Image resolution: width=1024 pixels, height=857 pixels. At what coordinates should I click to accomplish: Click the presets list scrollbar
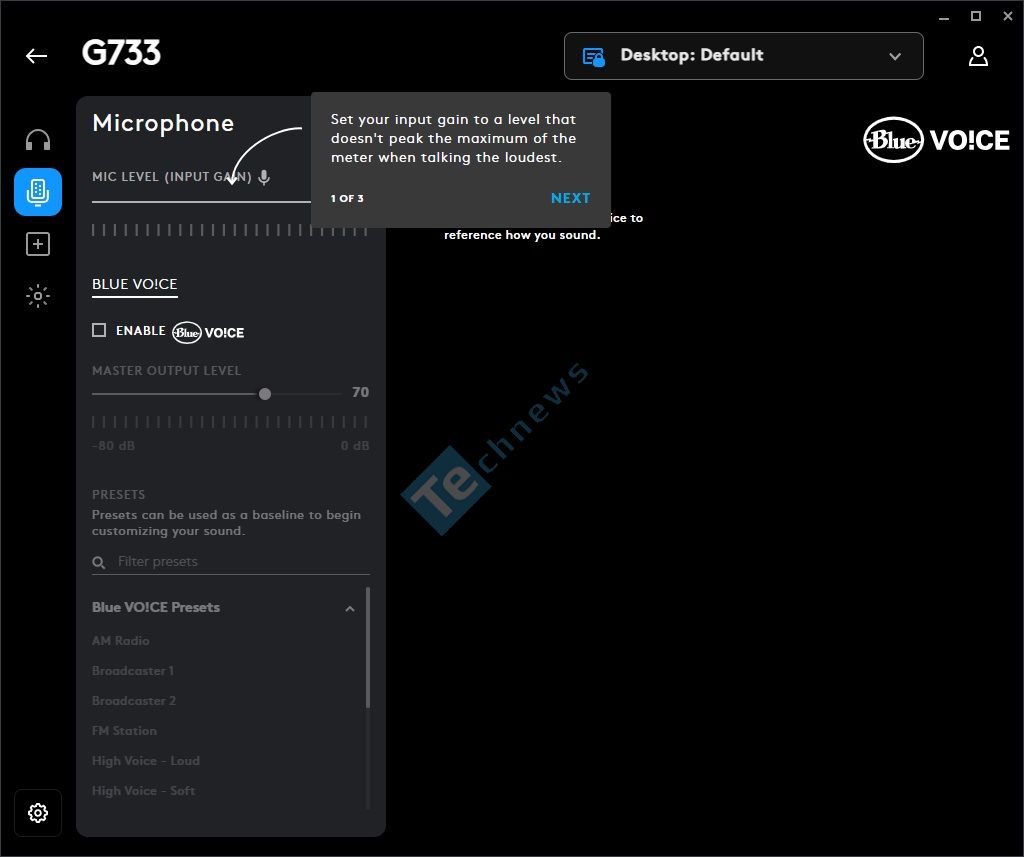coord(368,647)
